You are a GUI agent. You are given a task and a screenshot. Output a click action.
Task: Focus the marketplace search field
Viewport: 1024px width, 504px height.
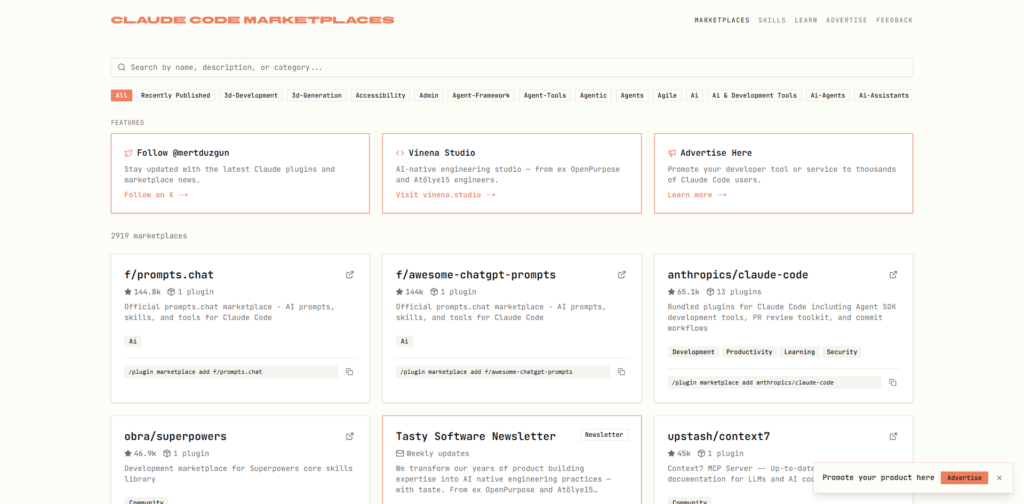pos(512,67)
